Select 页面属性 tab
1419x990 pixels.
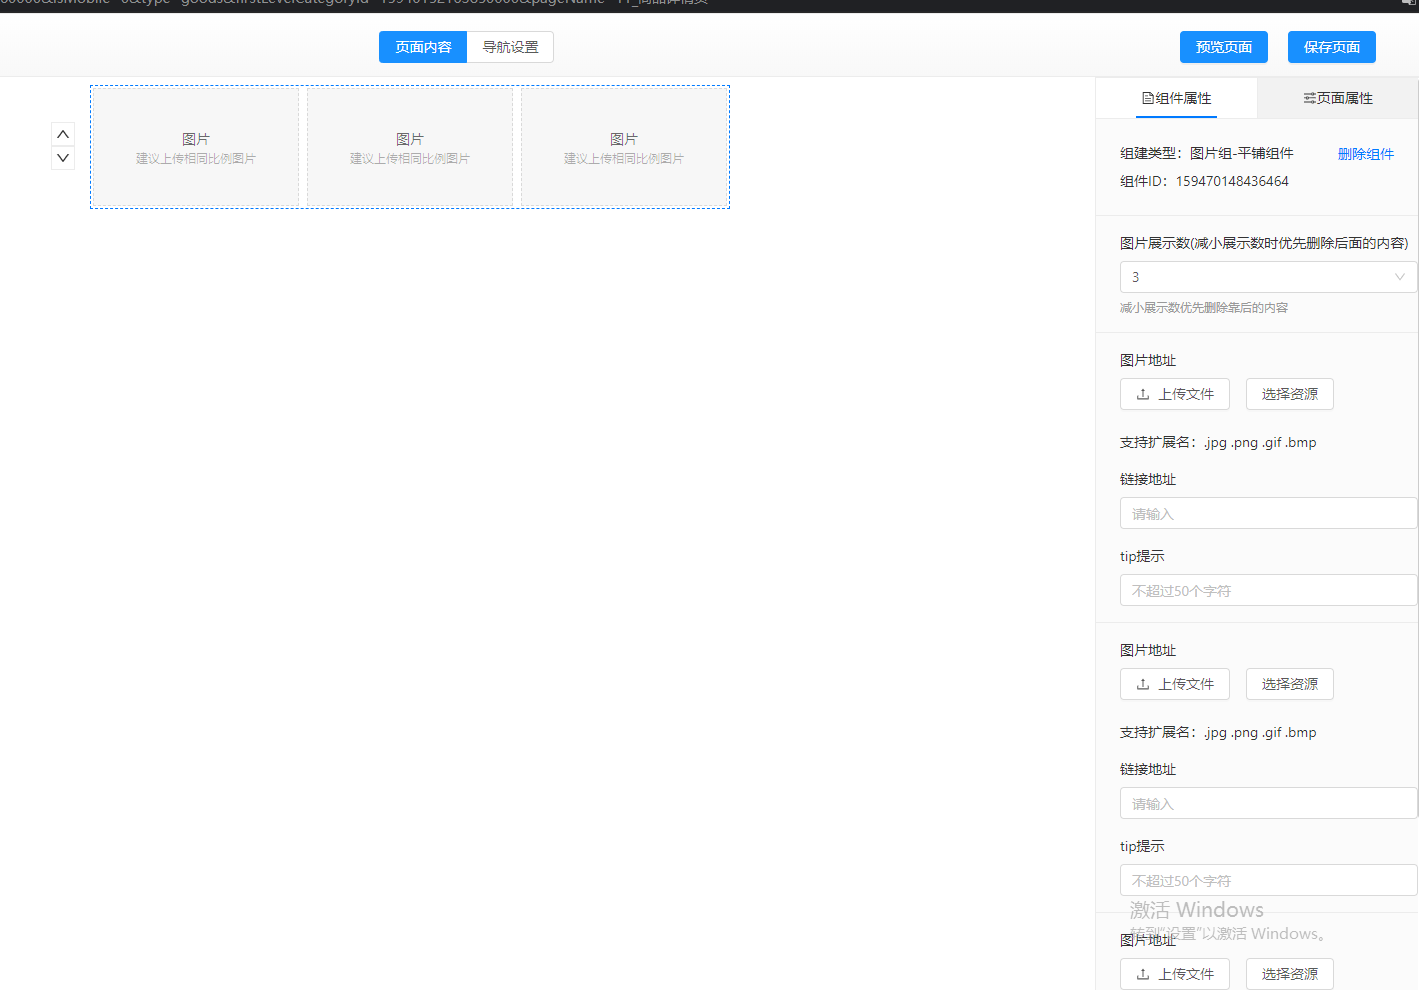click(1338, 98)
